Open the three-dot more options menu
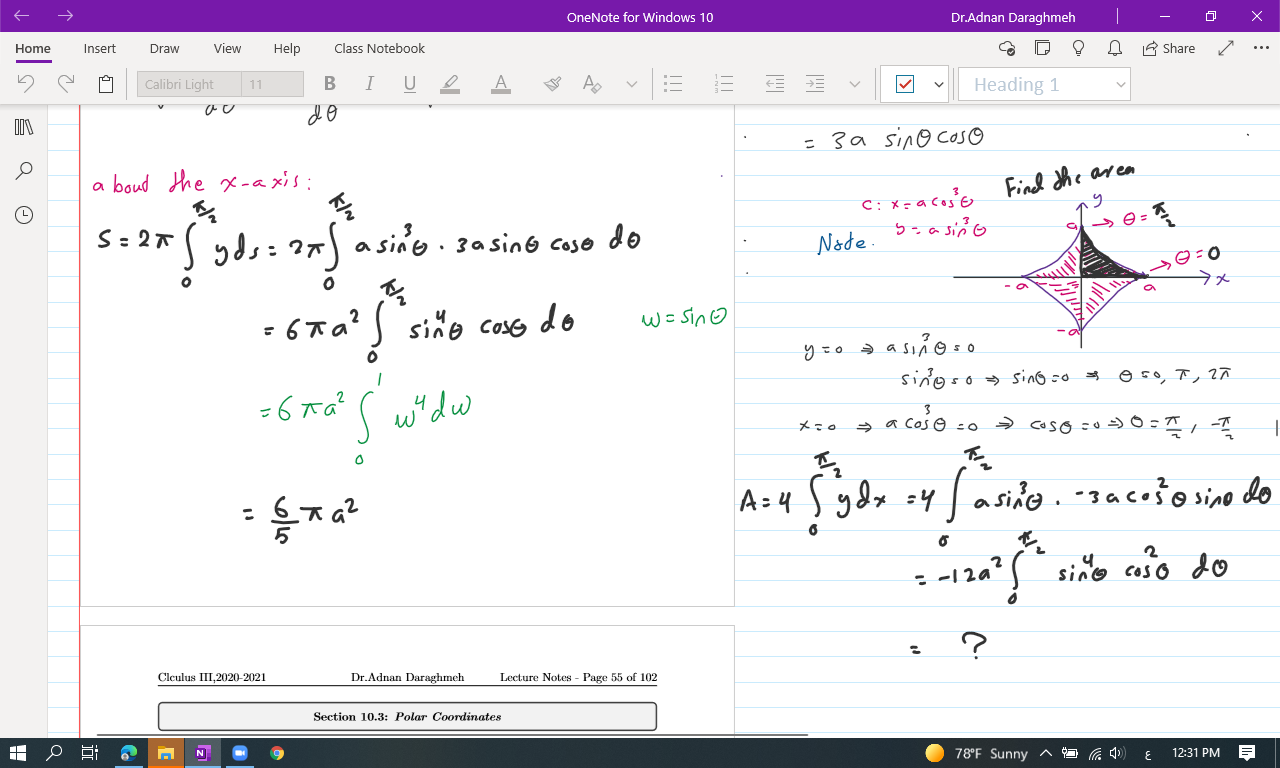The height and width of the screenshot is (768, 1280). point(1260,48)
